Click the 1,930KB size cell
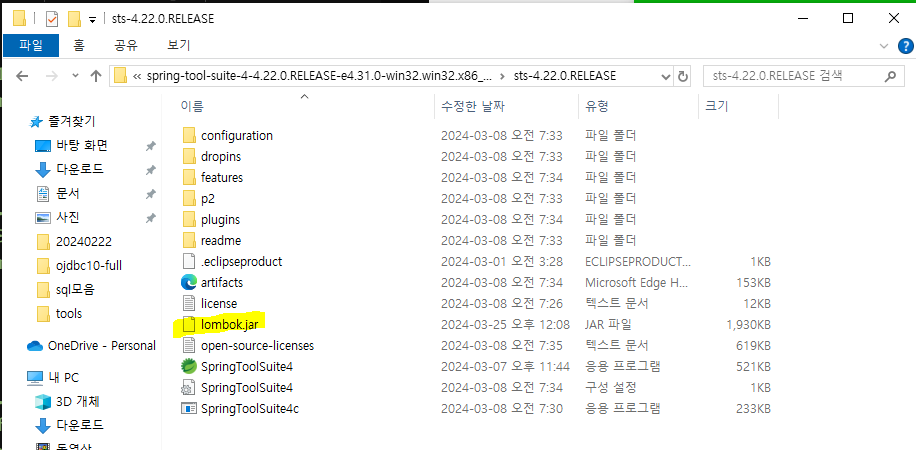The width and height of the screenshot is (916, 450). 747,324
